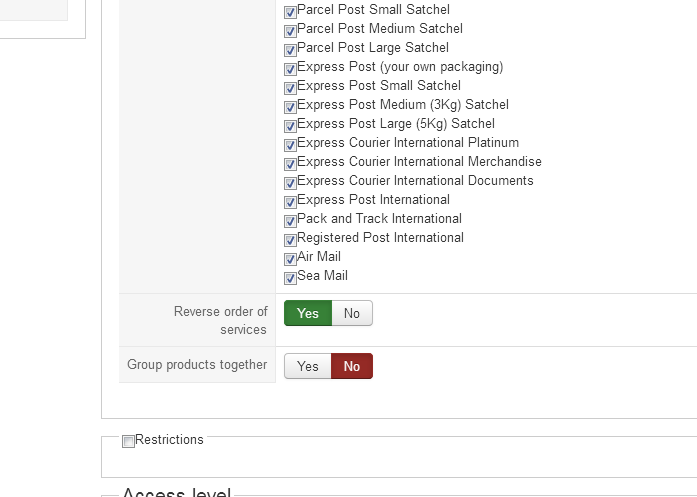This screenshot has width=697, height=497.
Task: Disable Express Post Large (5Kg) Satchel
Action: tap(290, 126)
